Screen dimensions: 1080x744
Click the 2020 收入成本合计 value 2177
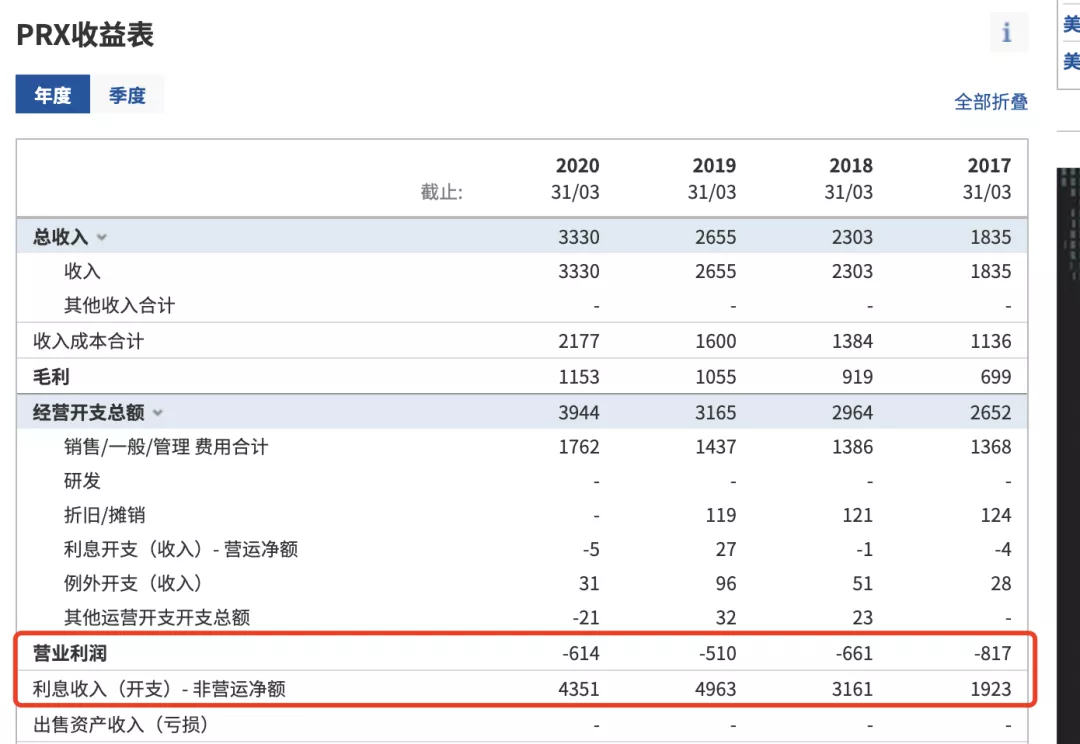579,341
